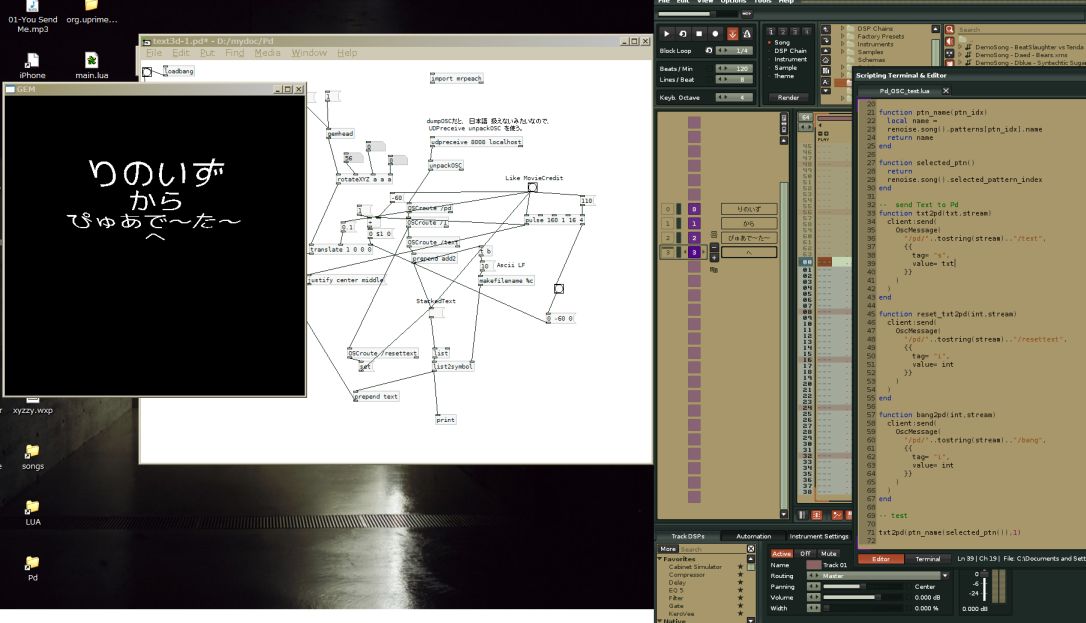1086x623 pixels.
Task: Click the home directory icon in browser
Action: [826, 60]
